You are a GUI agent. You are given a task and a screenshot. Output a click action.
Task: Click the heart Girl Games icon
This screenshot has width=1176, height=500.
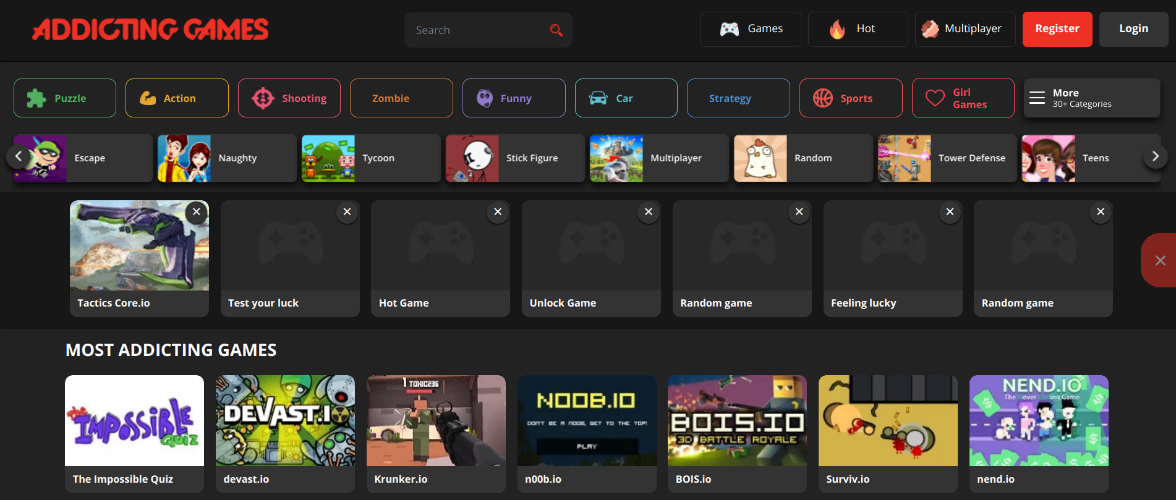pos(934,98)
